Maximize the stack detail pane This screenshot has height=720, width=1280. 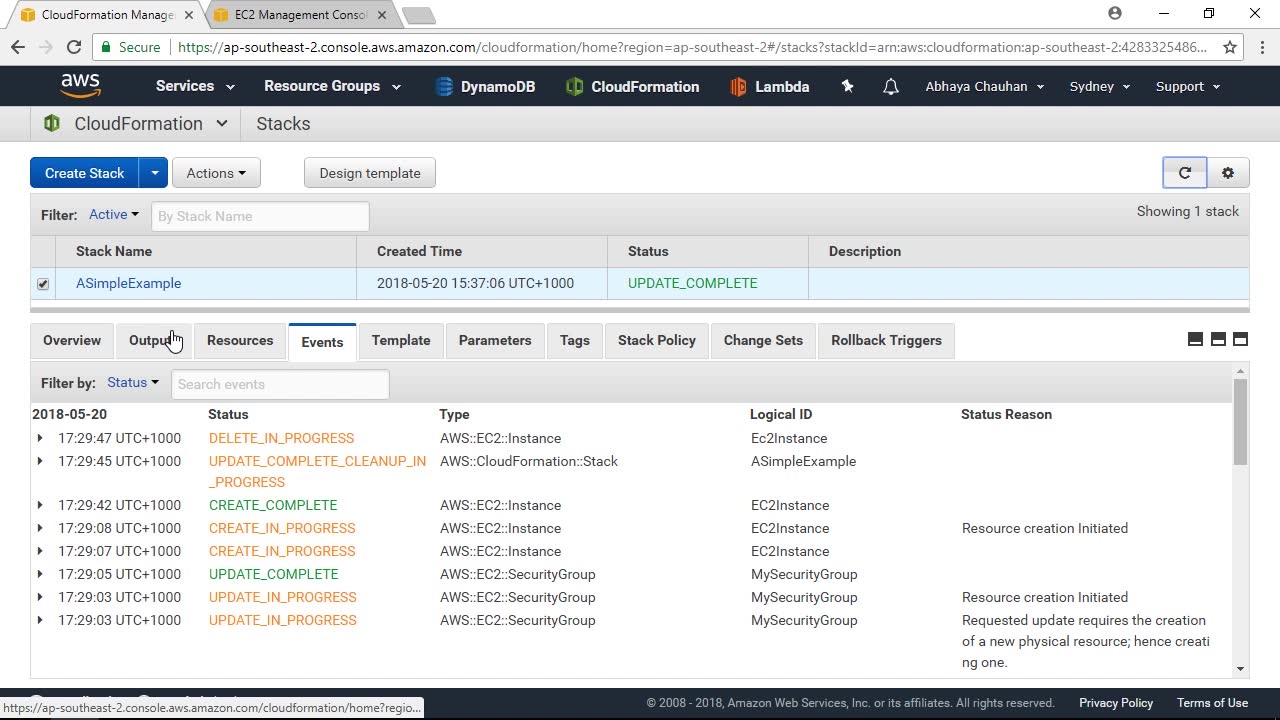coord(1240,340)
